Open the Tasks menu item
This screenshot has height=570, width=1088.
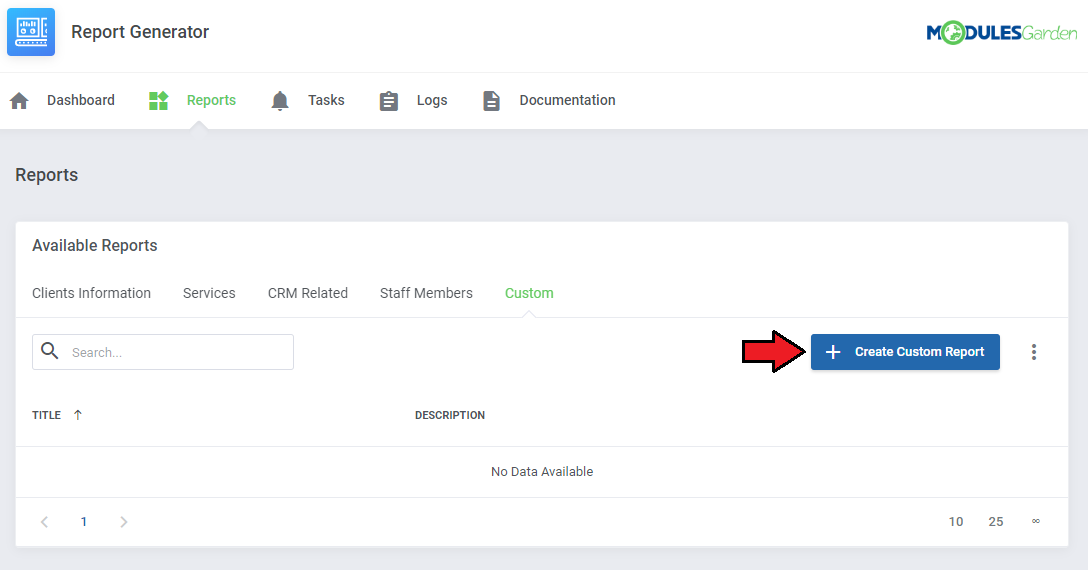tap(326, 100)
